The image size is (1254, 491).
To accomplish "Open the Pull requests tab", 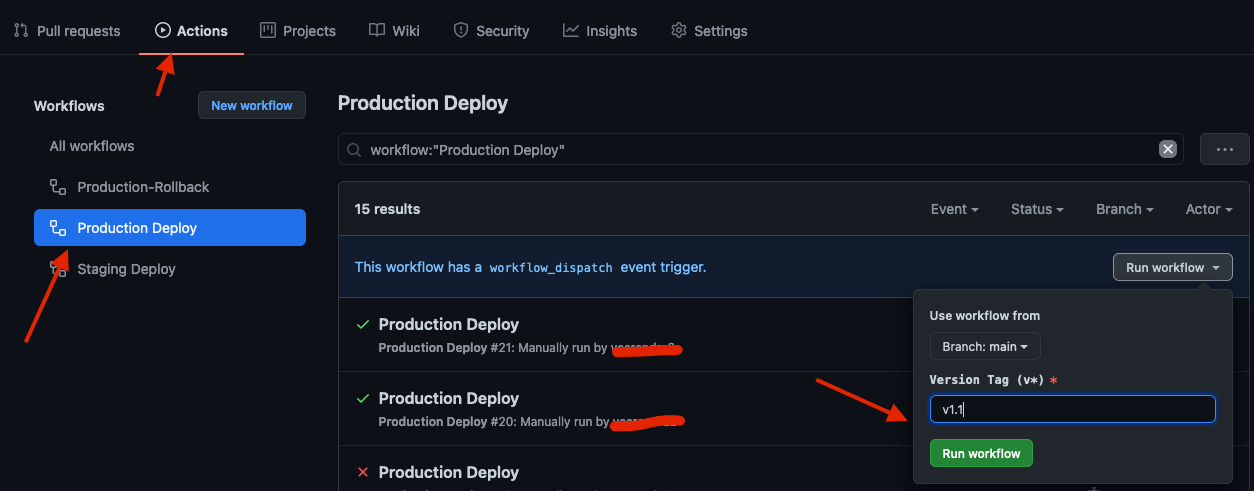I will 67,31.
